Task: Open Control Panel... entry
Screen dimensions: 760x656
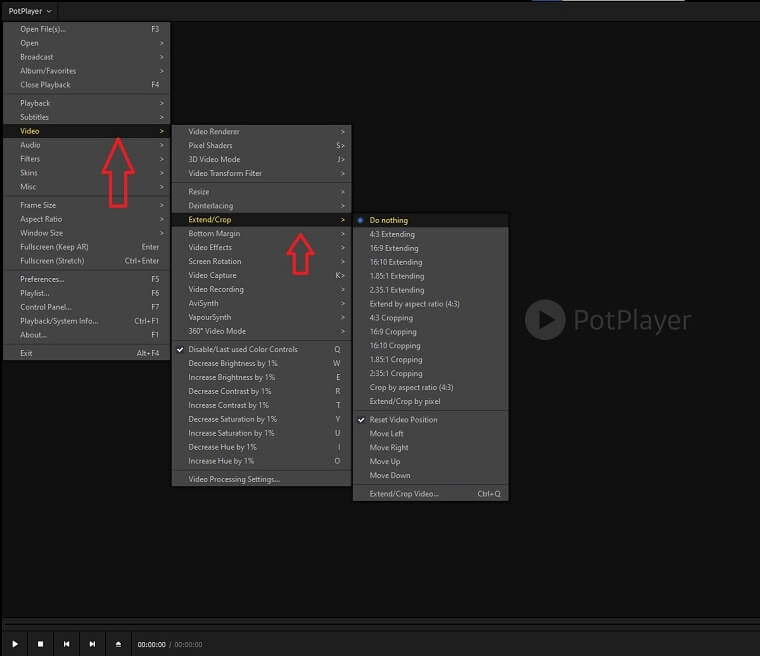Action: (87, 307)
